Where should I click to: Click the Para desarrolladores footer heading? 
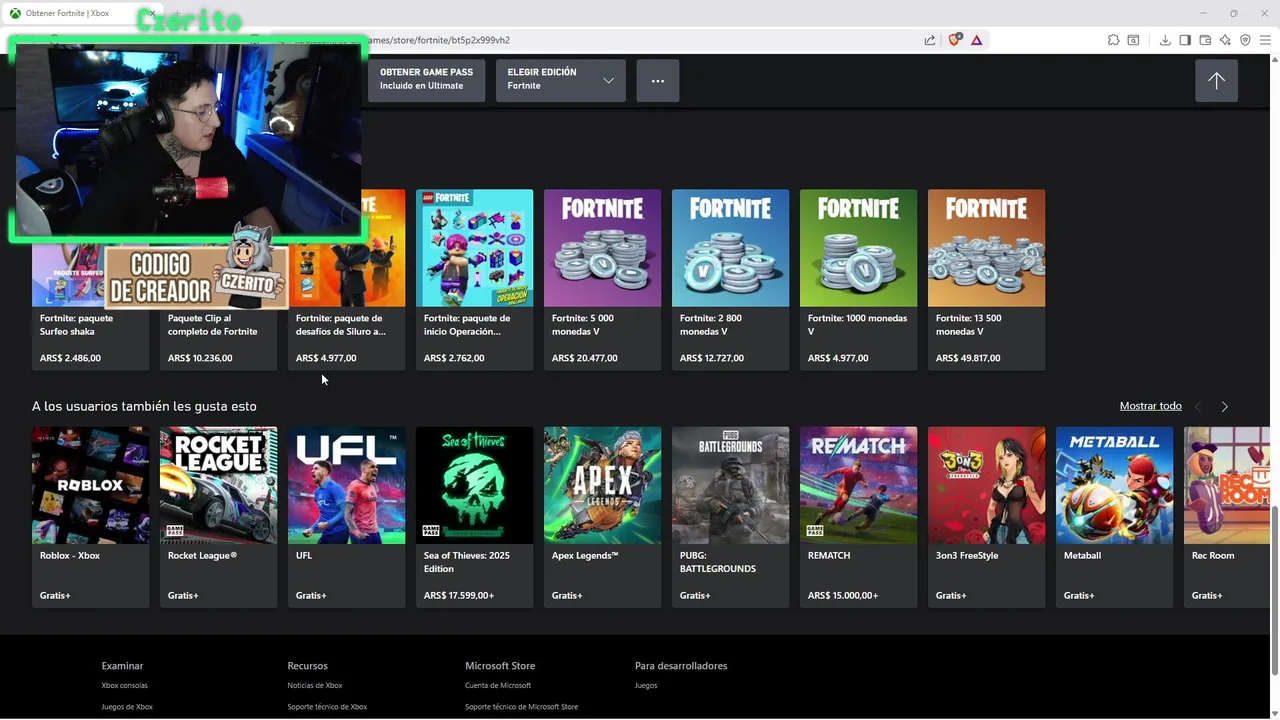681,666
